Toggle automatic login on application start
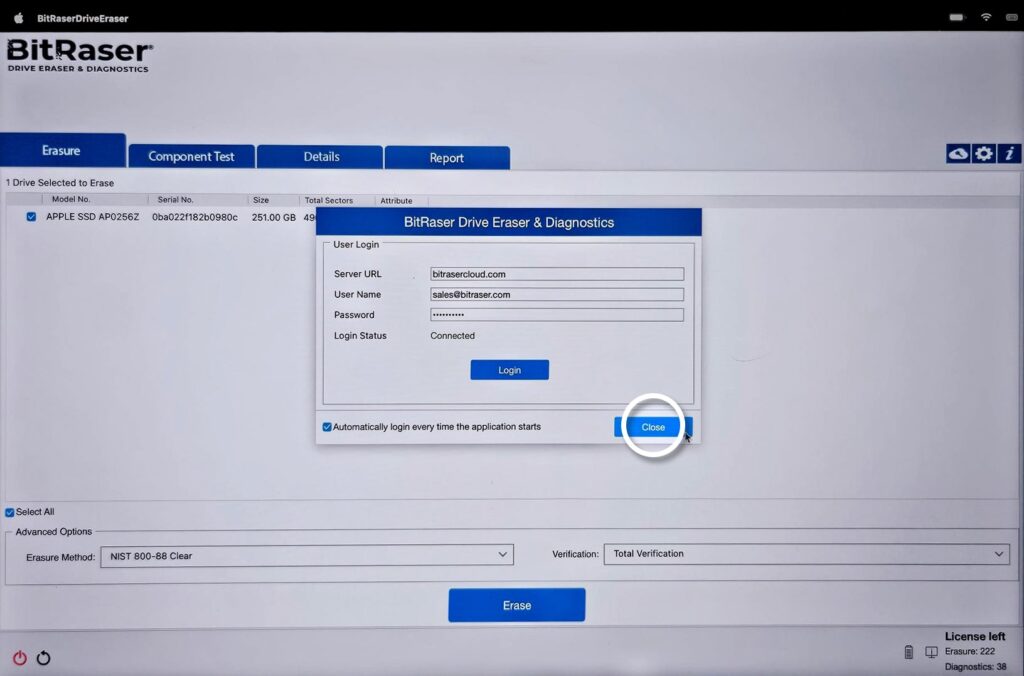The image size is (1024, 676). [x=327, y=427]
